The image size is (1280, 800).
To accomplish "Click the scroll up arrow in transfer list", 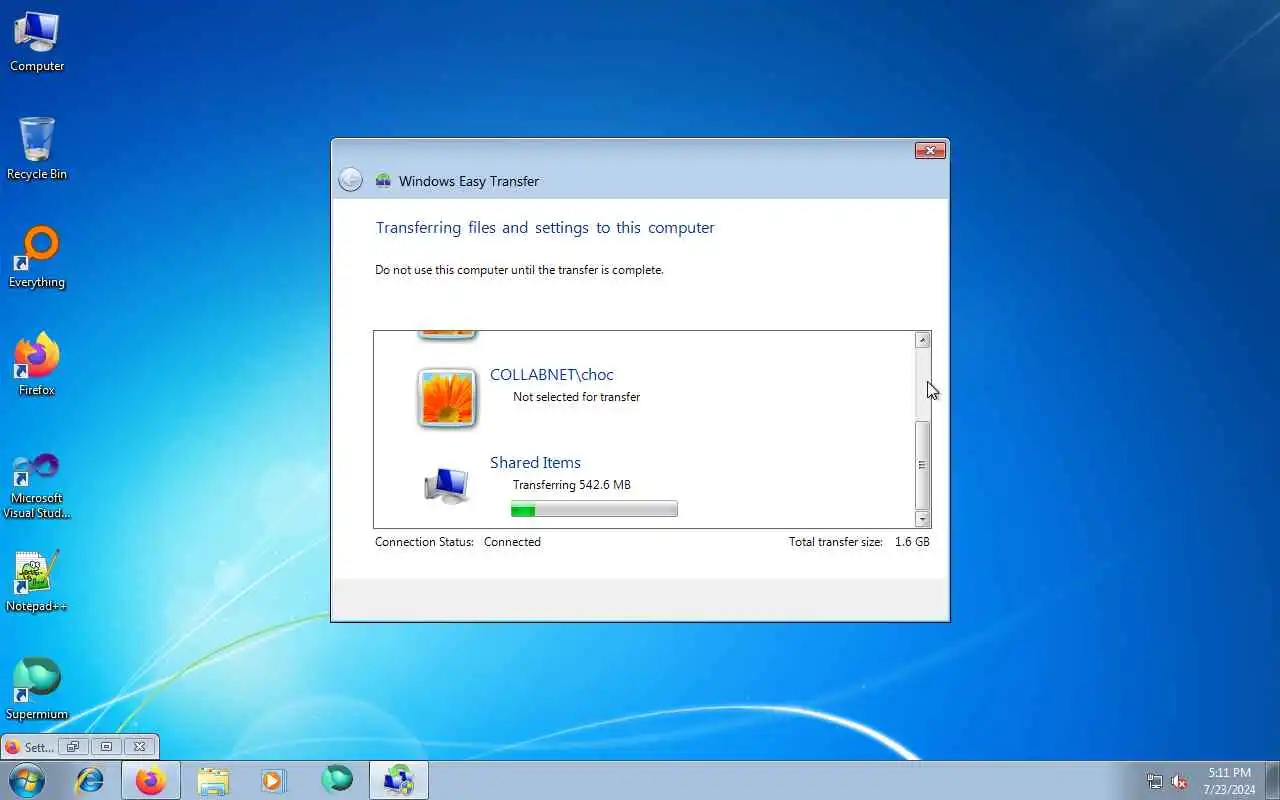I will point(923,340).
